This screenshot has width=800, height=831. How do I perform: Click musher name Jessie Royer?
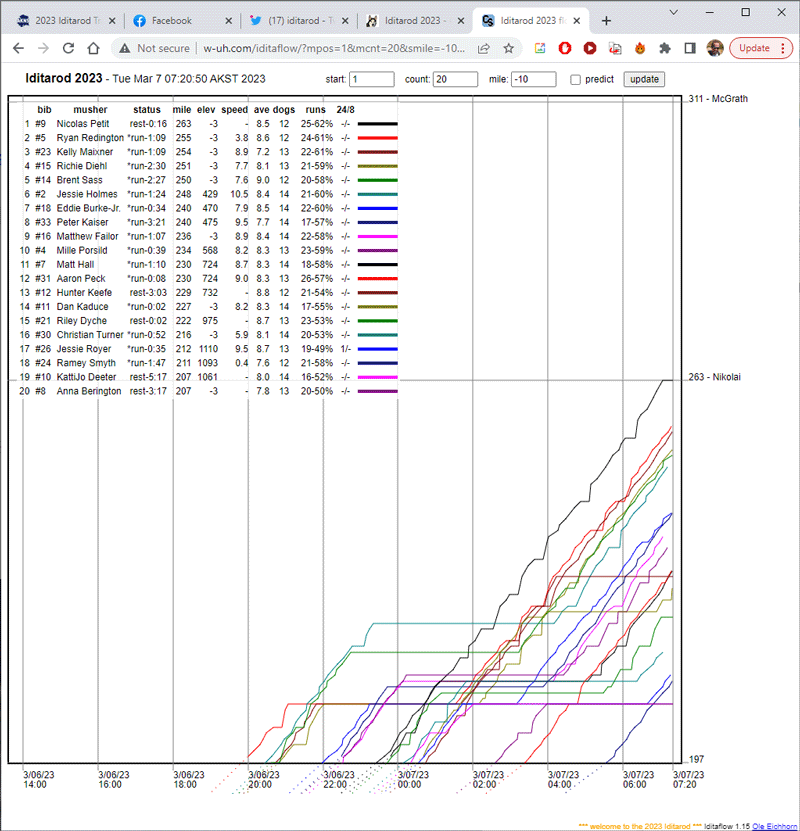[84, 349]
